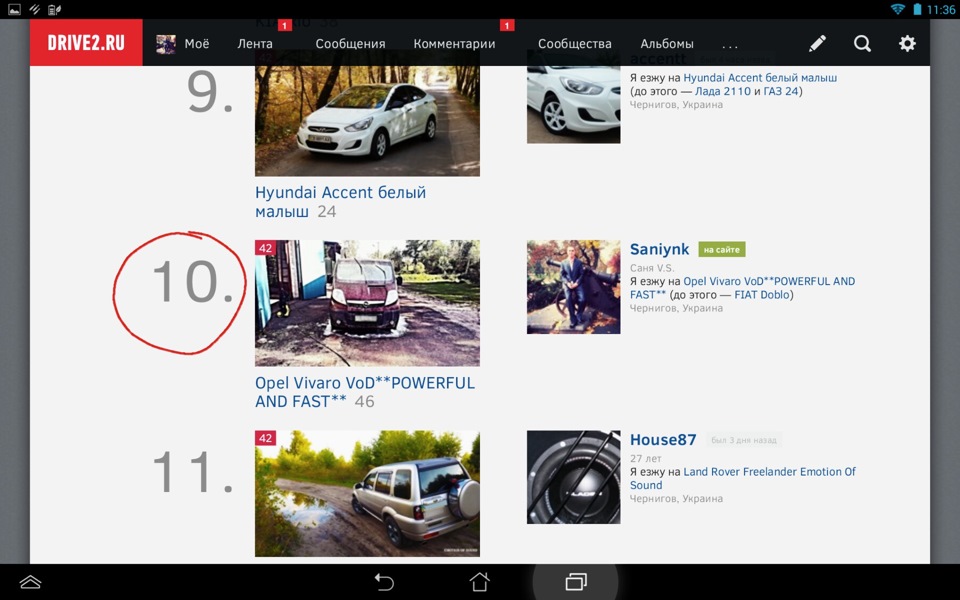
Task: Open the Моё profile menu item
Action: (197, 43)
